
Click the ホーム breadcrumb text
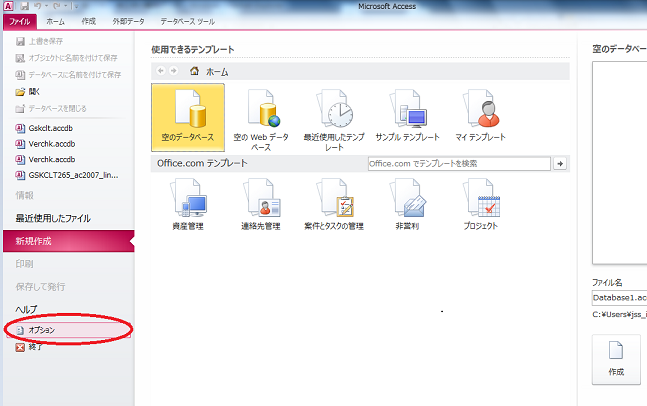point(217,72)
